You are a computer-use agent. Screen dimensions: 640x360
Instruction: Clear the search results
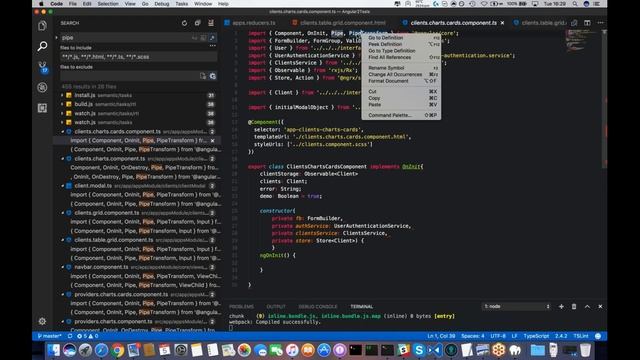tap(211, 23)
